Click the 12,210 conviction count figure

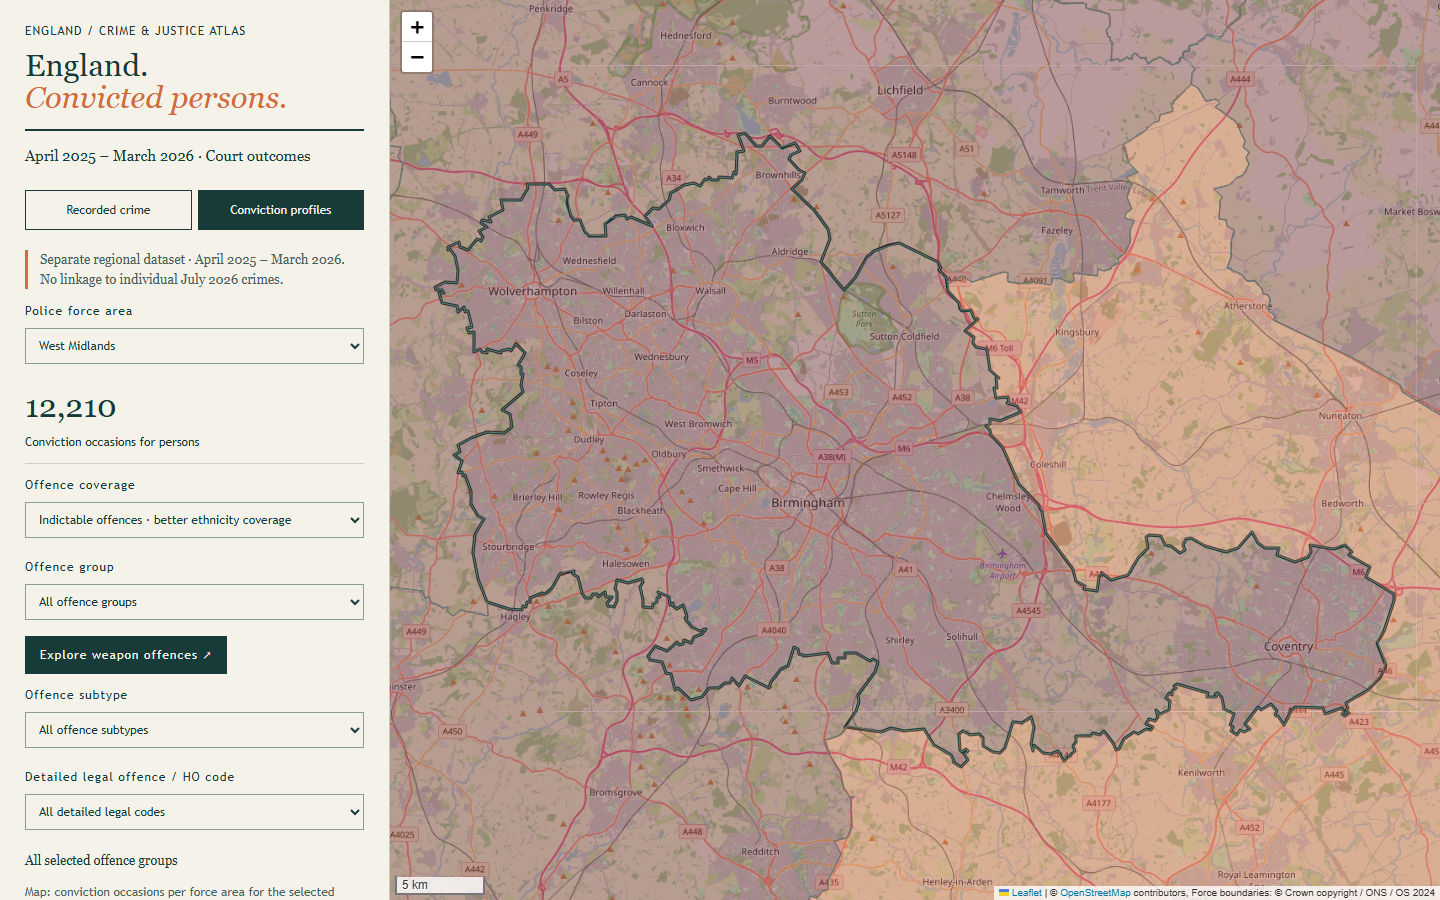click(x=70, y=409)
